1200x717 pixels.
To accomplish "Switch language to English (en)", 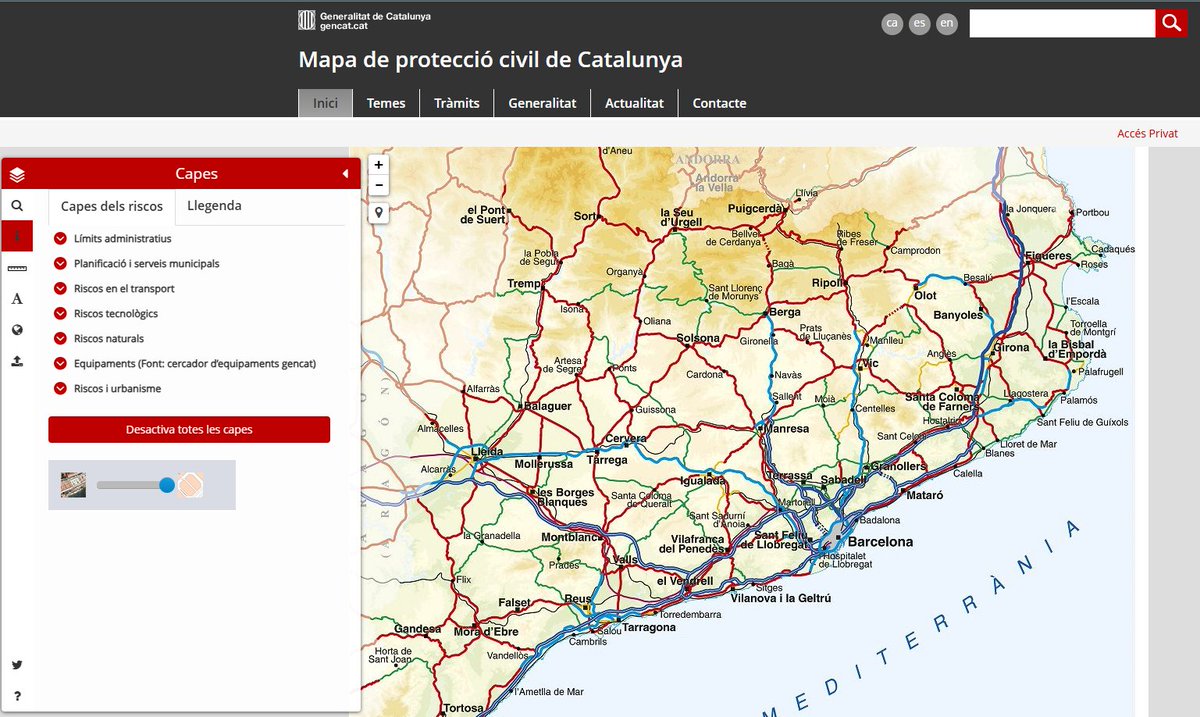I will point(947,24).
